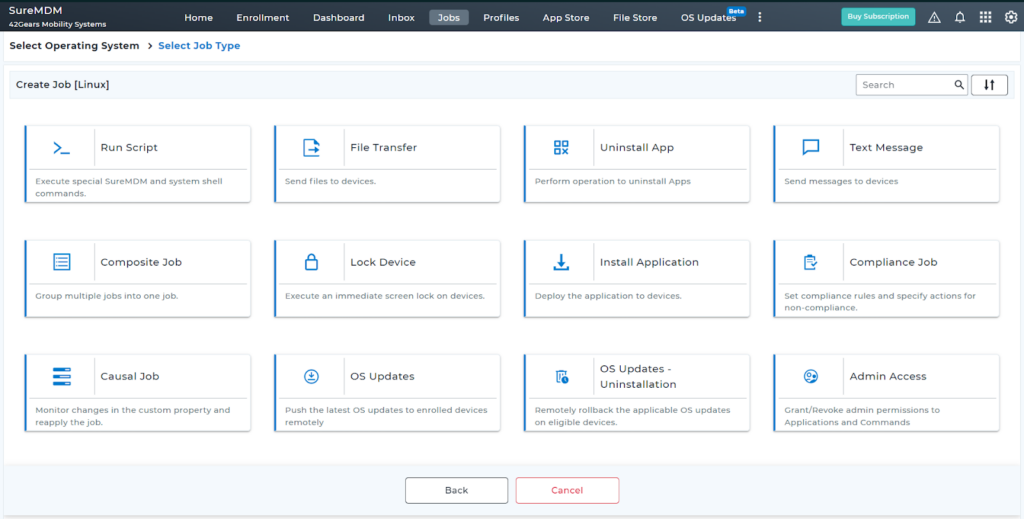The image size is (1024, 519).
Task: Click the Select Operating System breadcrumb
Action: tap(74, 46)
